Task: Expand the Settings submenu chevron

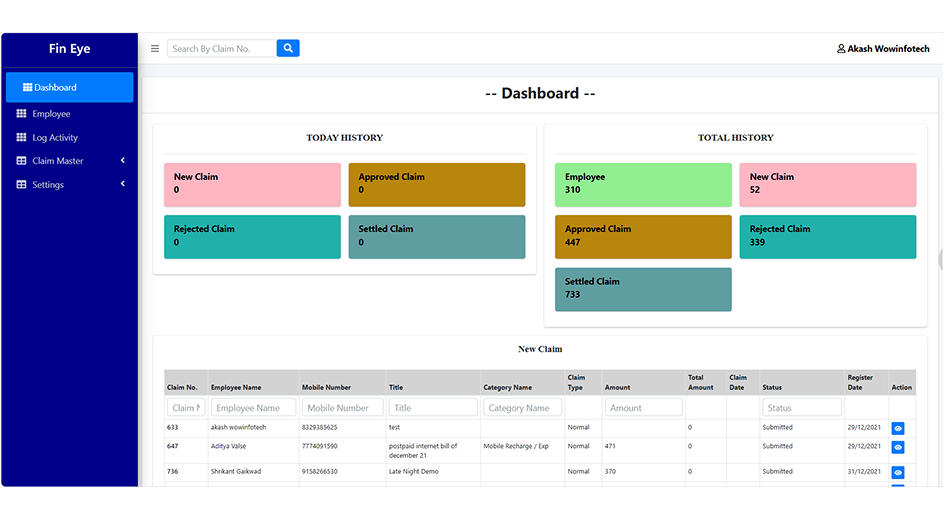Action: tap(123, 184)
